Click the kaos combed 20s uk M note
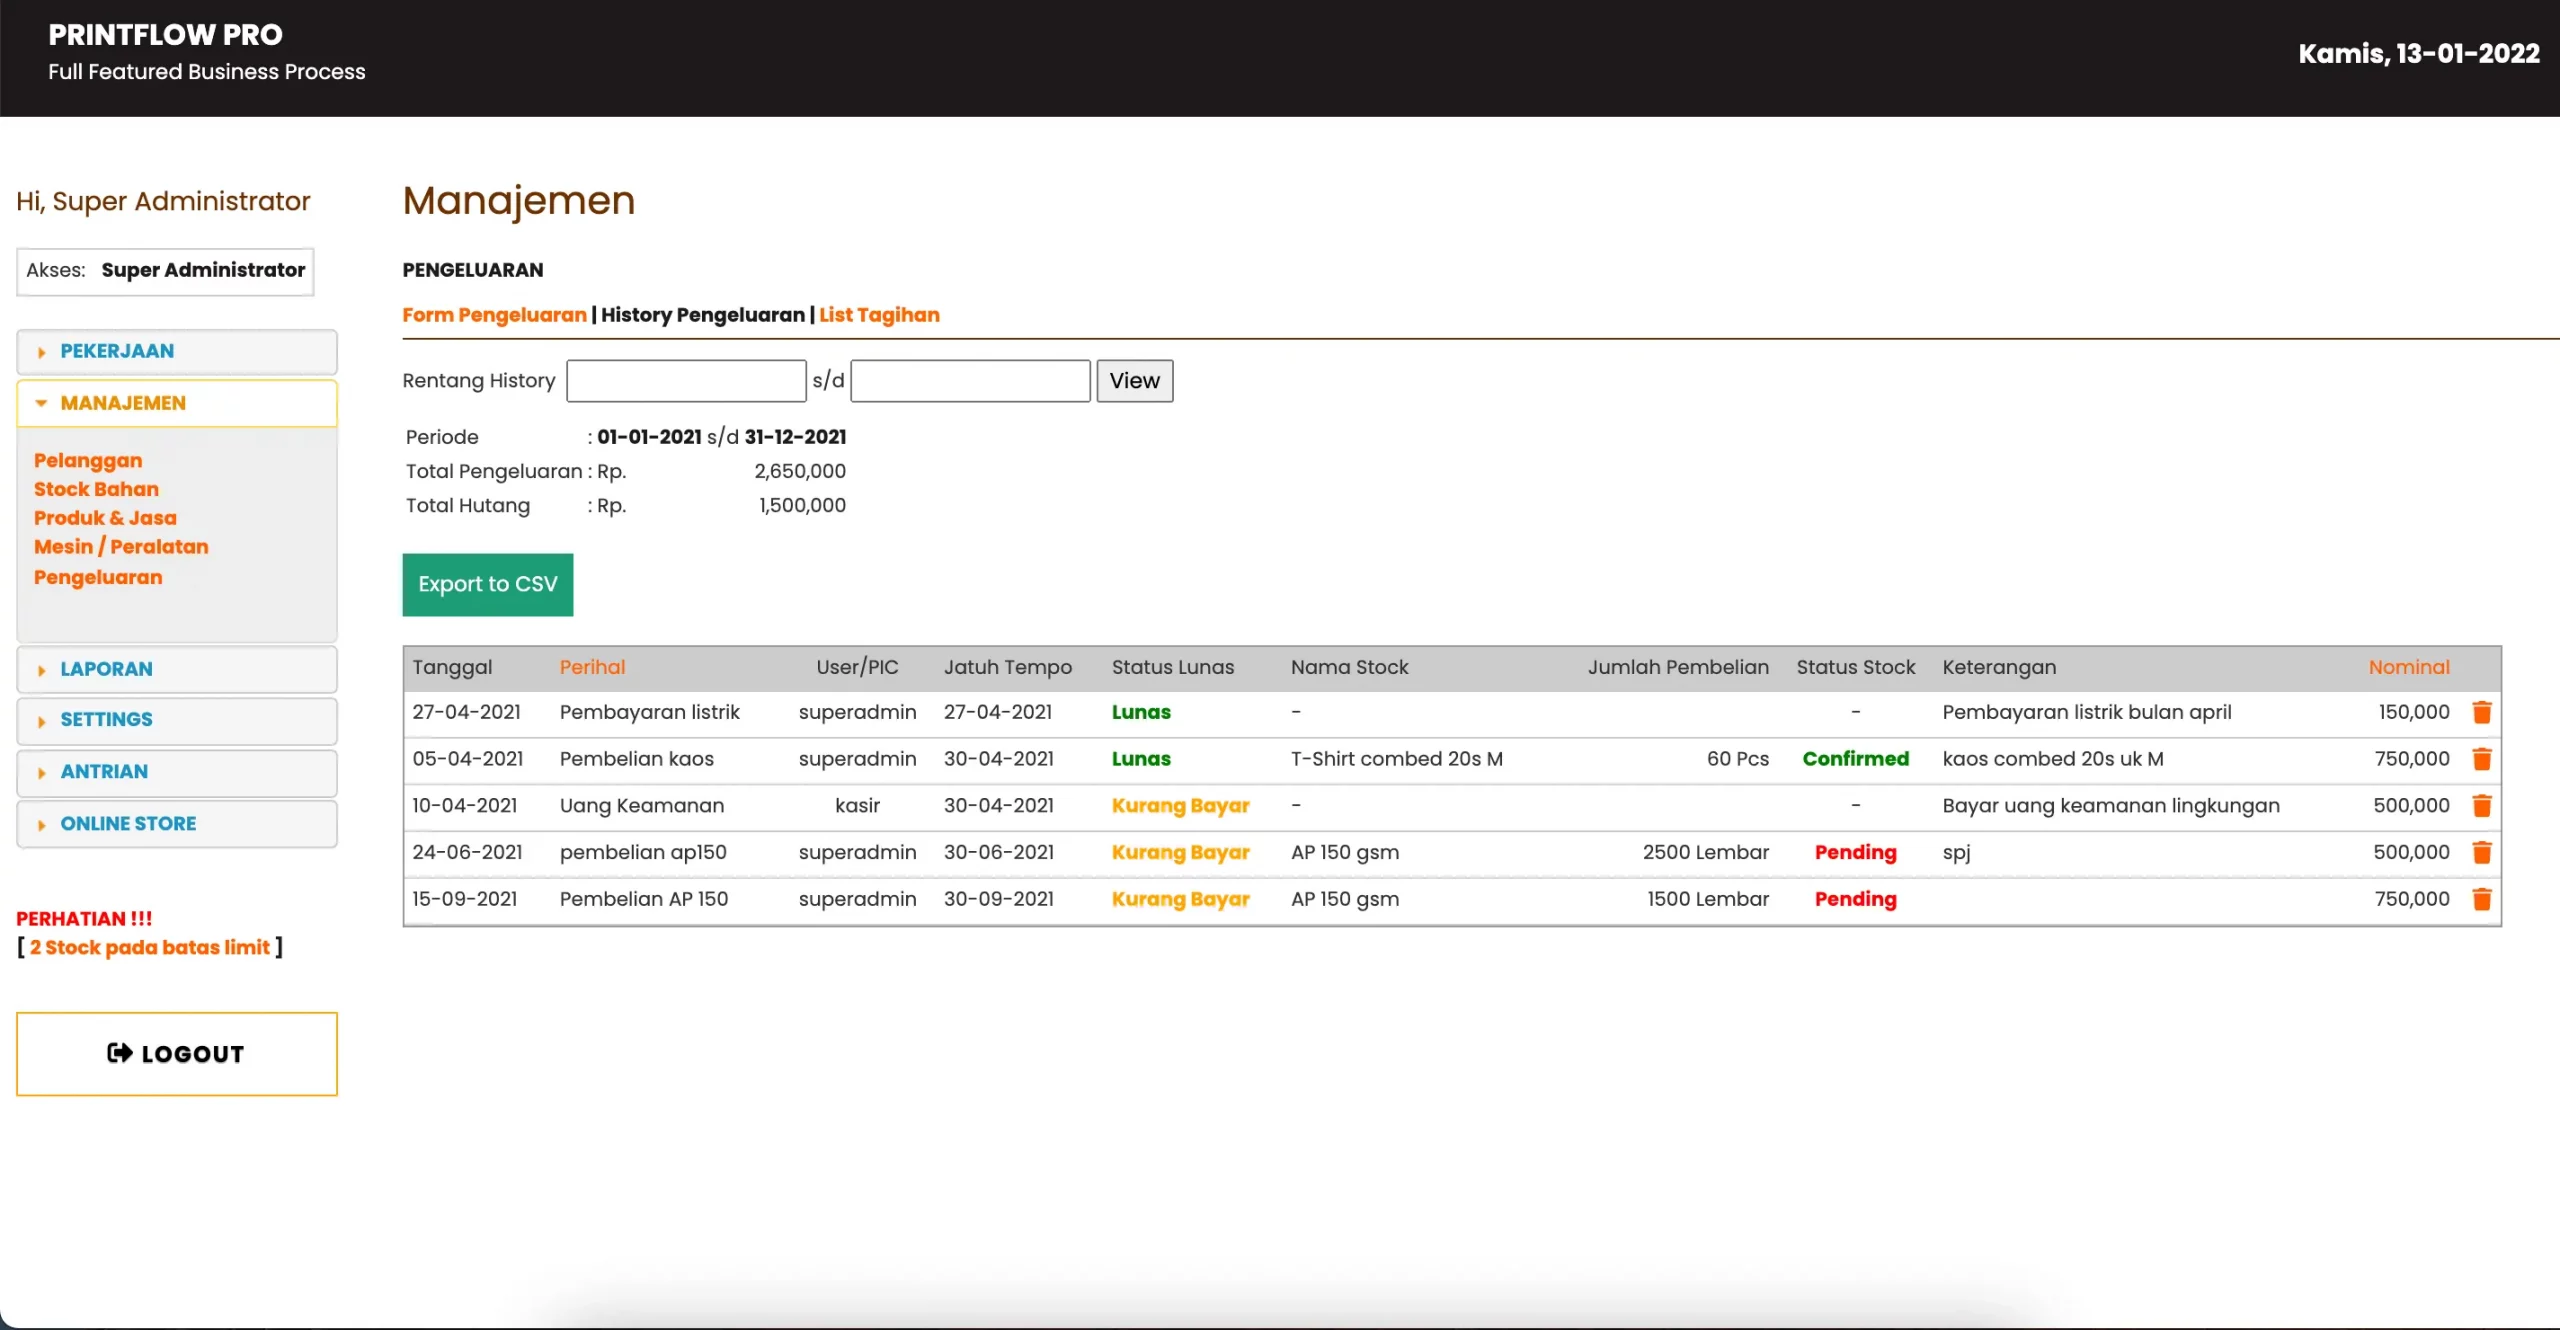Viewport: 2560px width, 1330px height. point(2052,759)
